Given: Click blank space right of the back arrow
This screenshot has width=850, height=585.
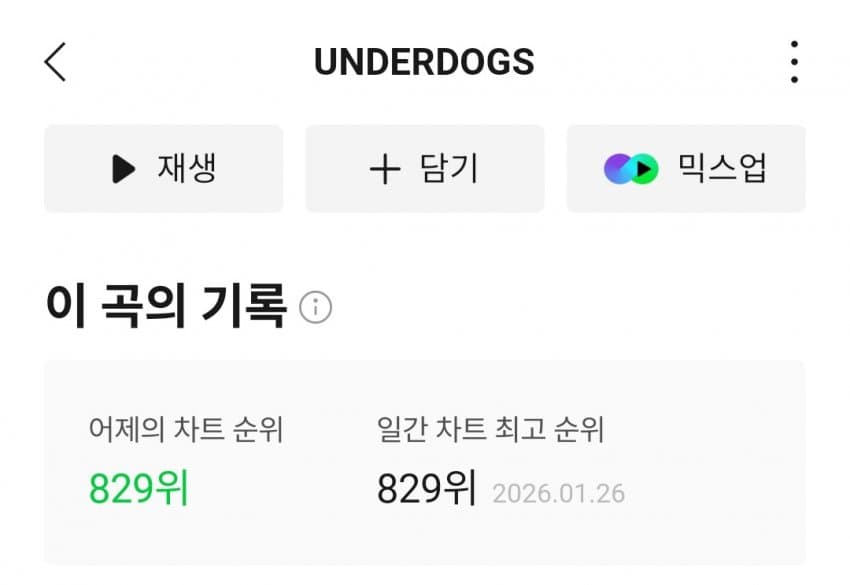Looking at the screenshot, I should tap(180, 62).
